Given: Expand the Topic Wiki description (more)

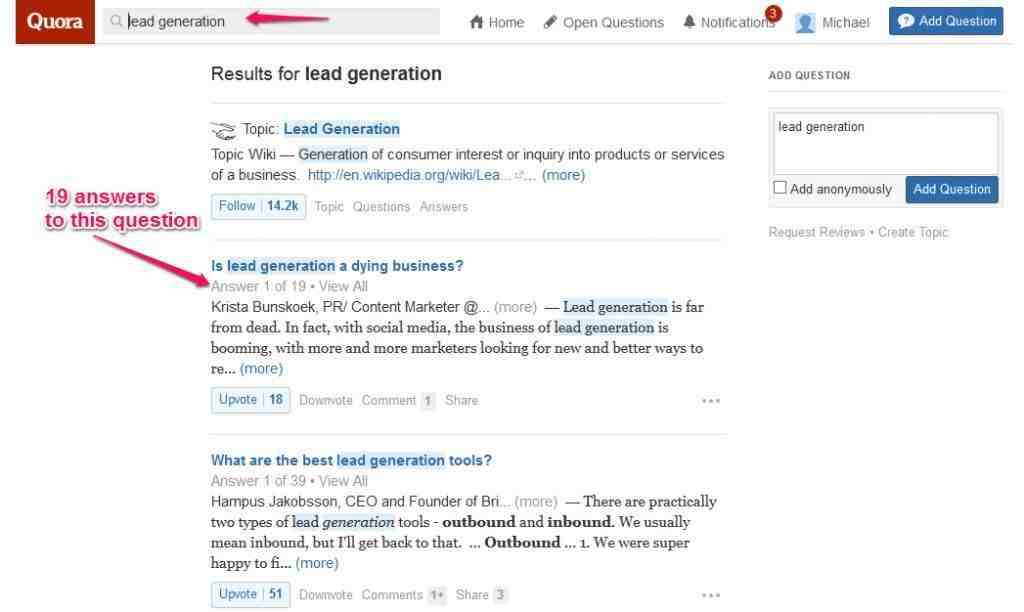Looking at the screenshot, I should pyautogui.click(x=563, y=175).
